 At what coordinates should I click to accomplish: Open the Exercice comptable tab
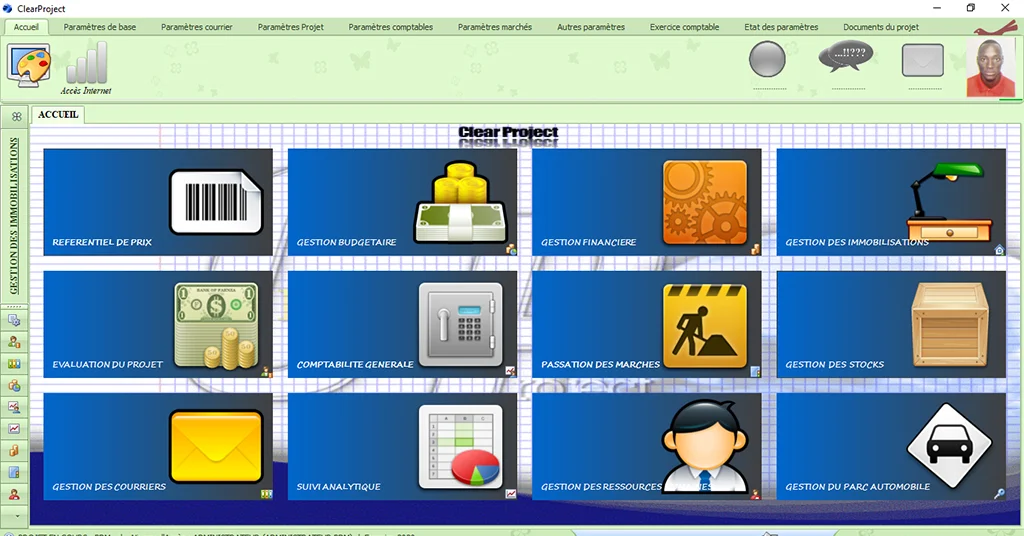point(684,27)
